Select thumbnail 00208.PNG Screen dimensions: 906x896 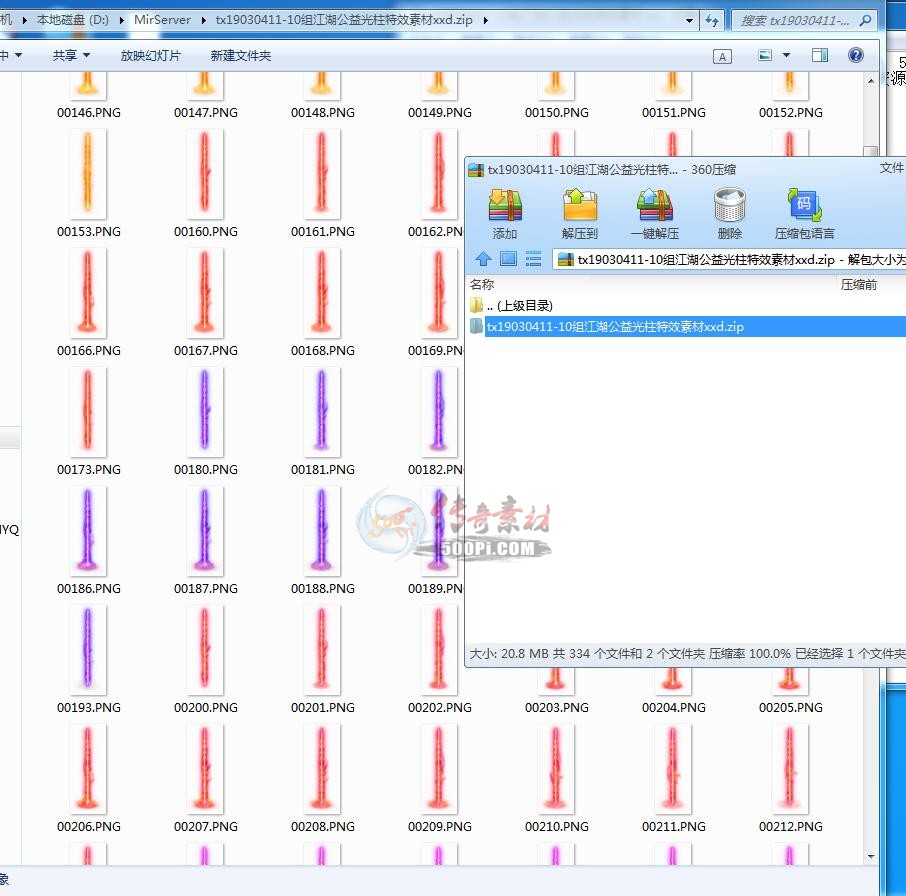pyautogui.click(x=322, y=768)
